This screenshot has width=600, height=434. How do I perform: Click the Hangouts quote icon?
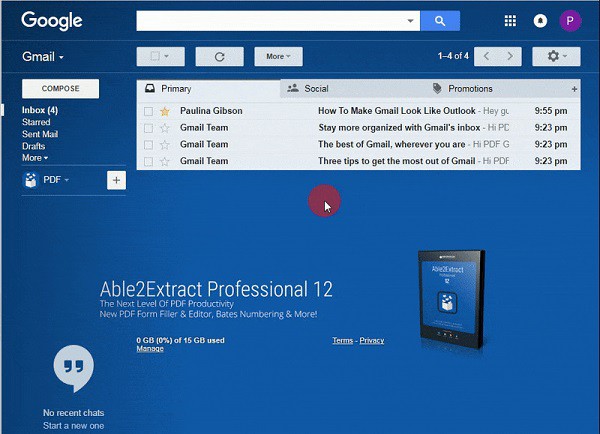click(x=73, y=367)
